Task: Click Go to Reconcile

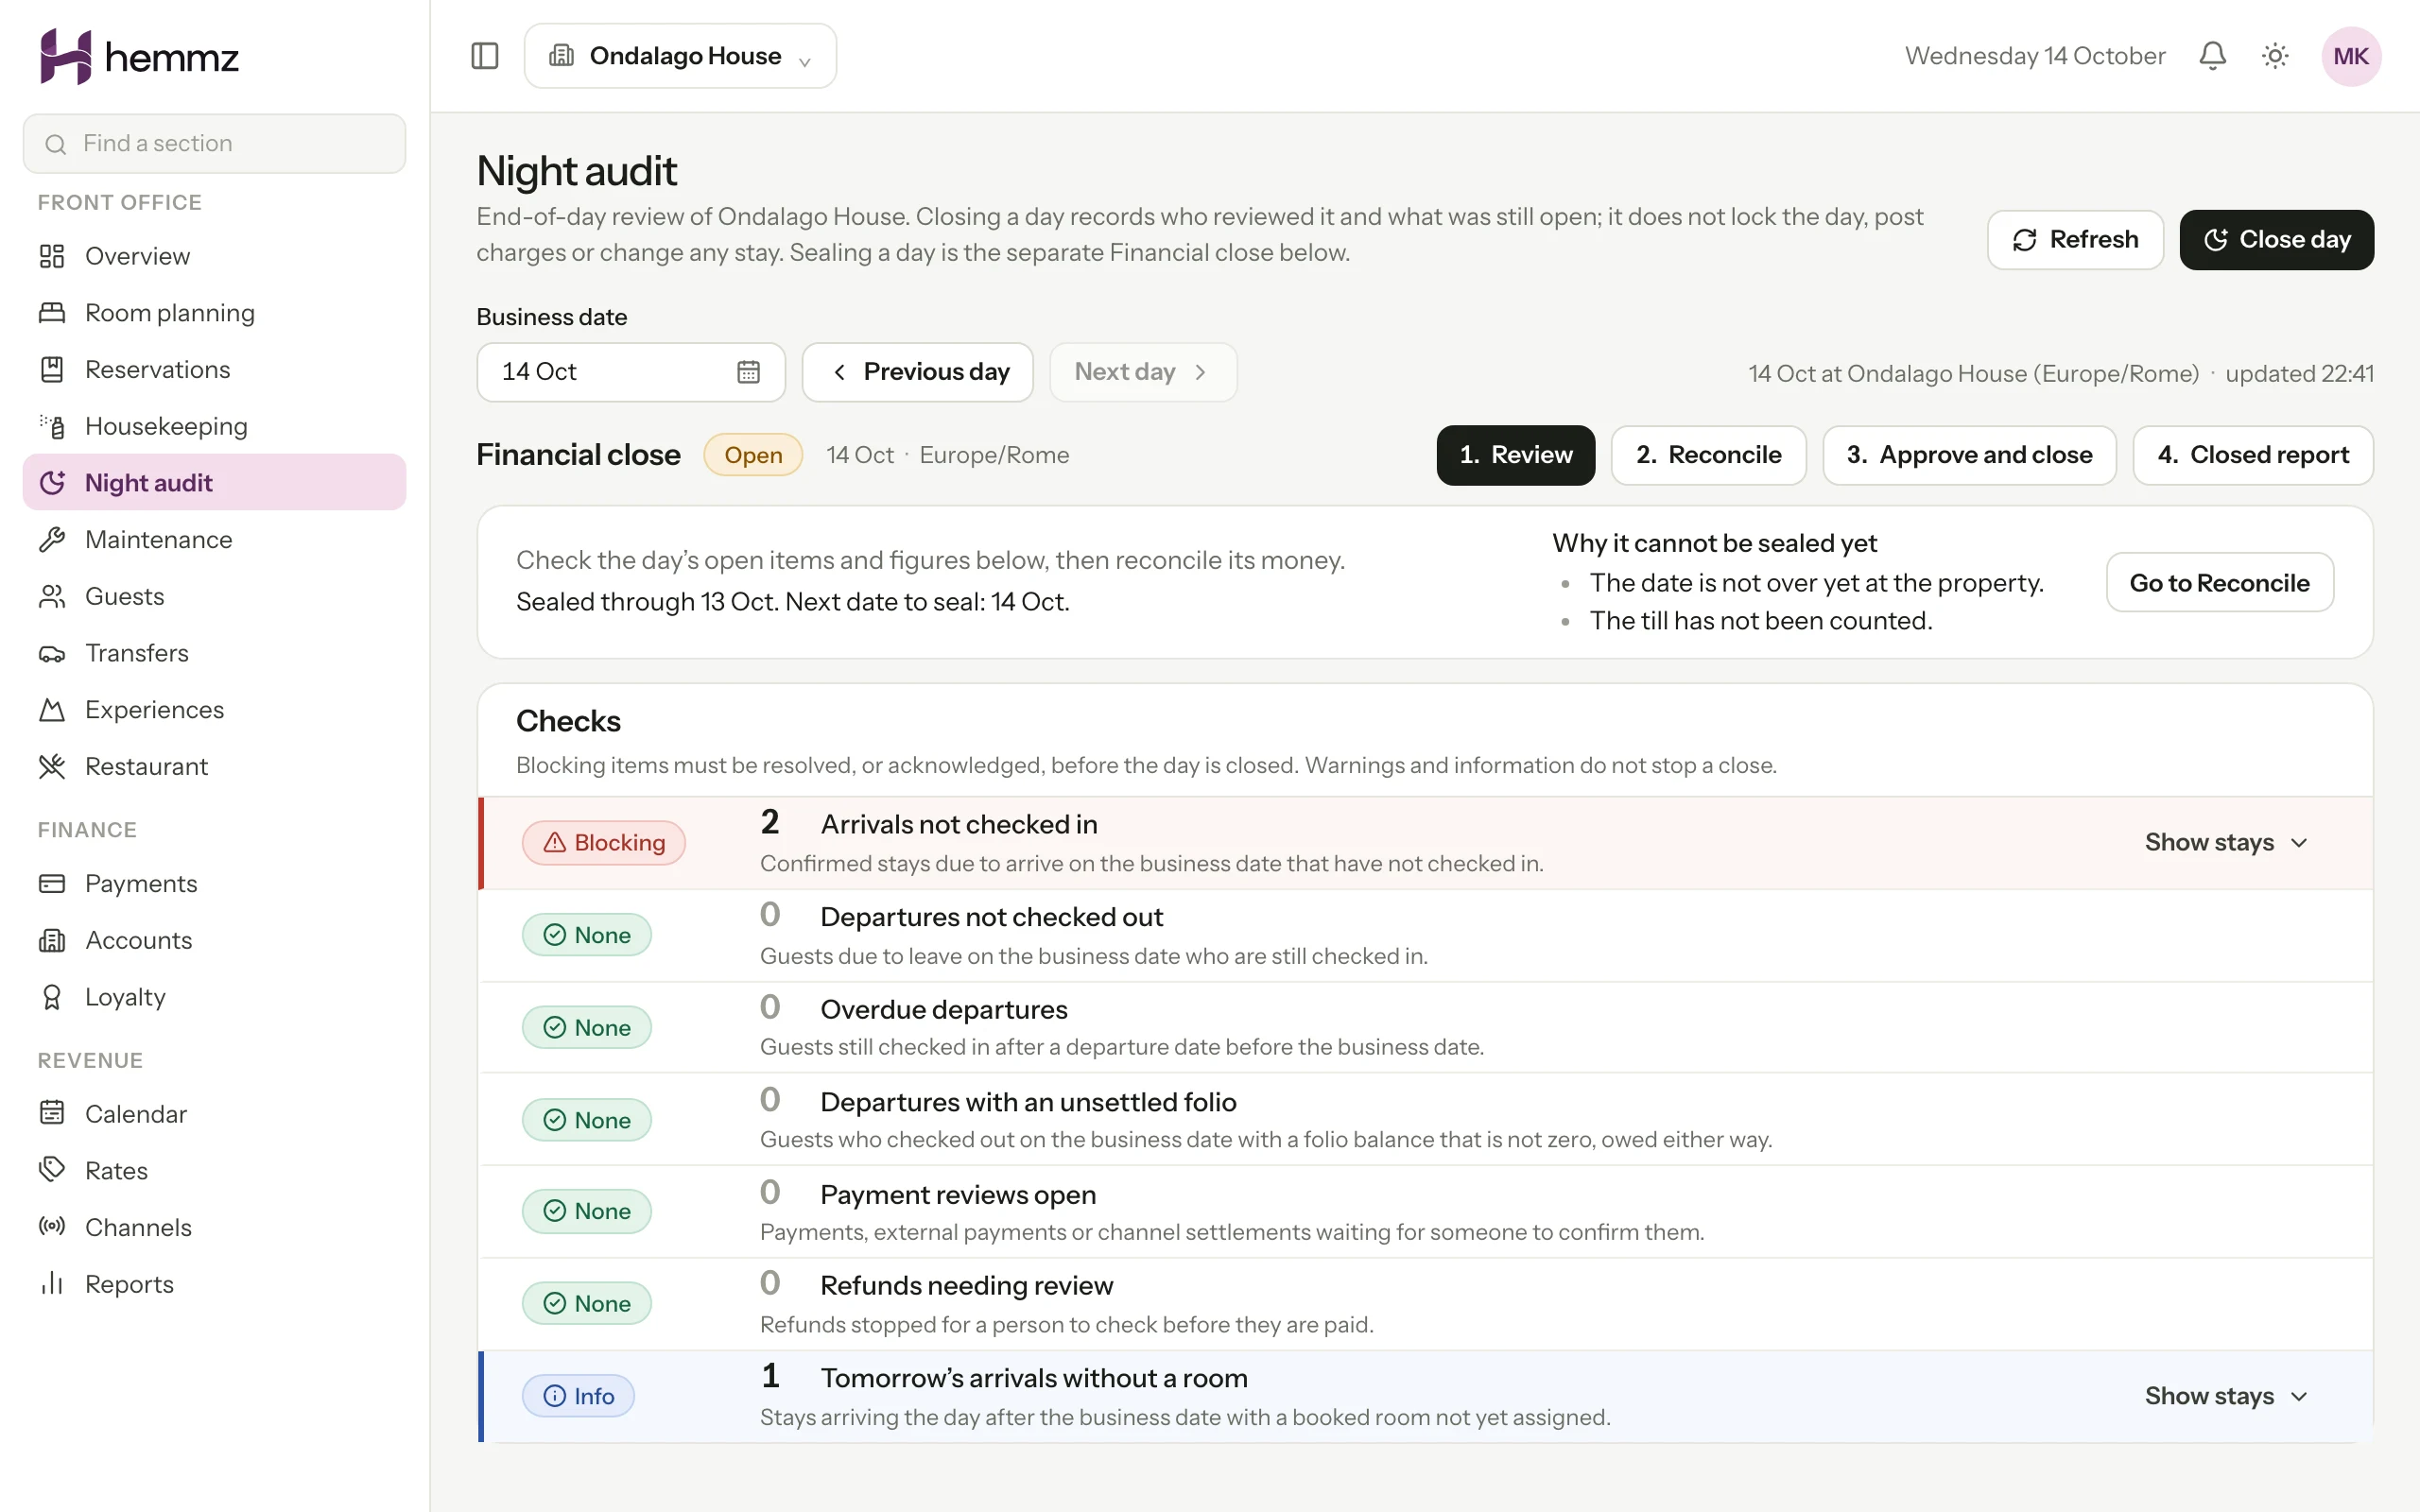Action: 2219,582
